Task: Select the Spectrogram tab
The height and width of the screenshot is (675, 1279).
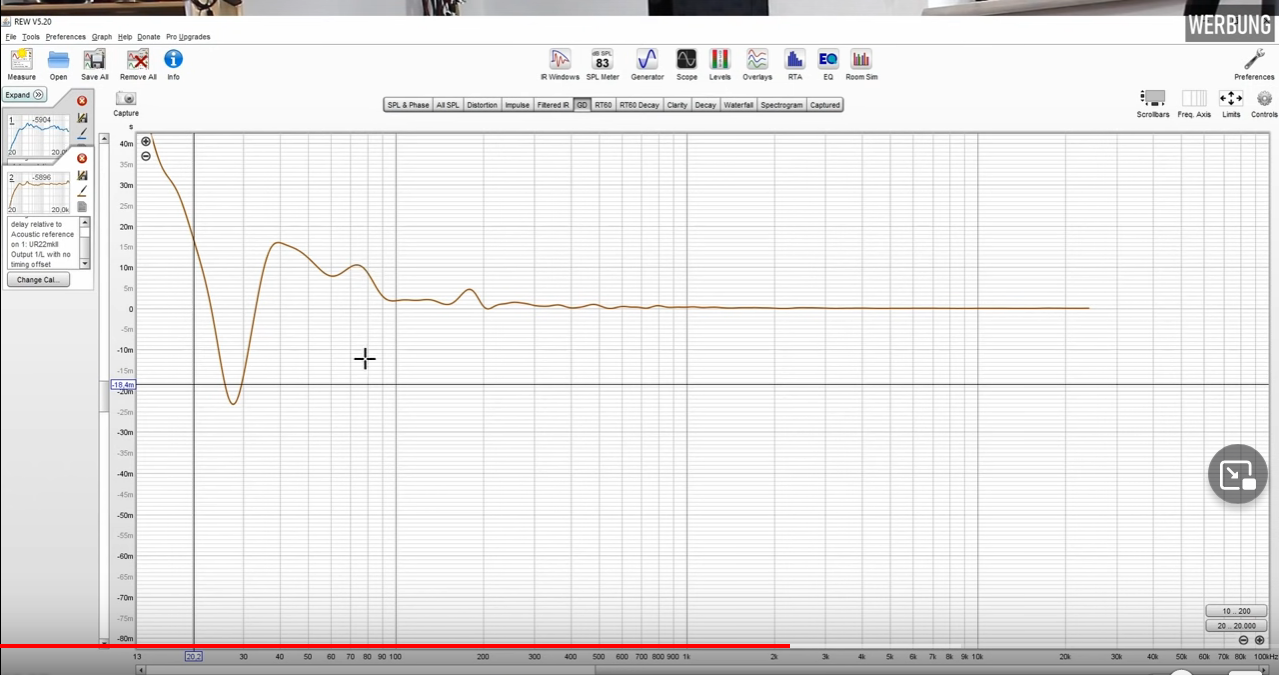Action: click(781, 105)
